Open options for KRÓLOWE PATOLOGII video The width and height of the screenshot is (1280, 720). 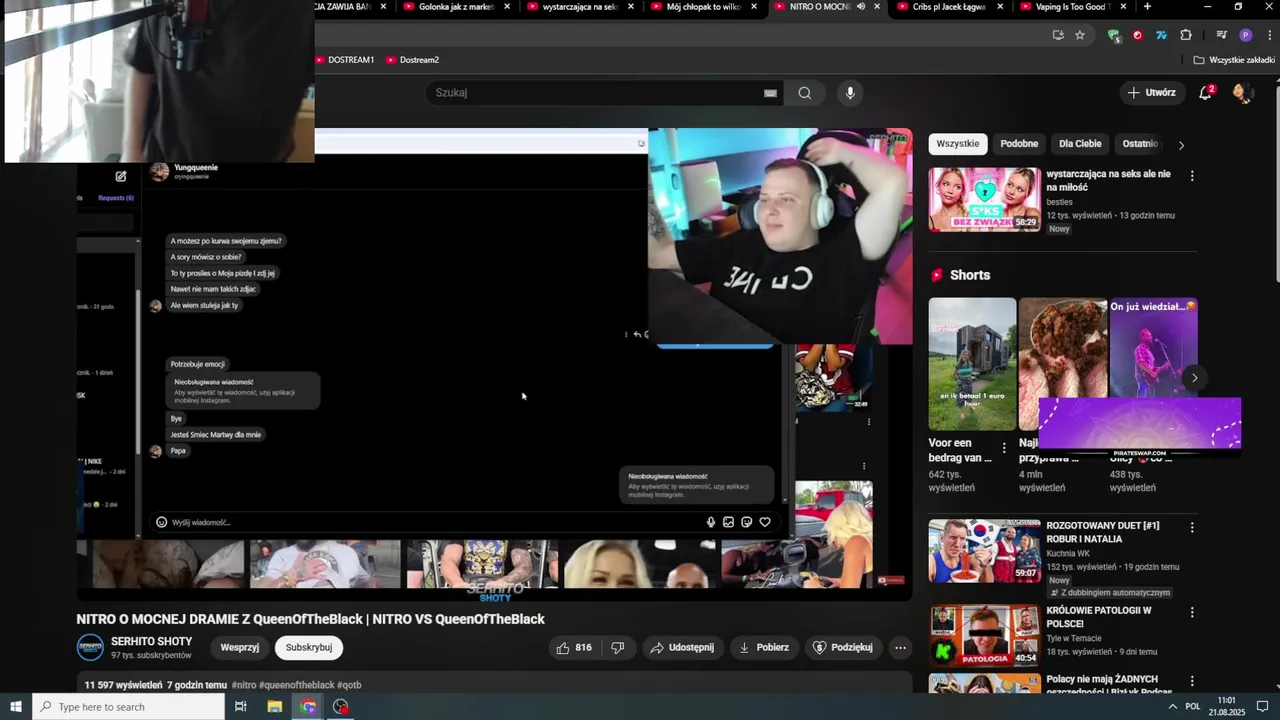pyautogui.click(x=1191, y=612)
